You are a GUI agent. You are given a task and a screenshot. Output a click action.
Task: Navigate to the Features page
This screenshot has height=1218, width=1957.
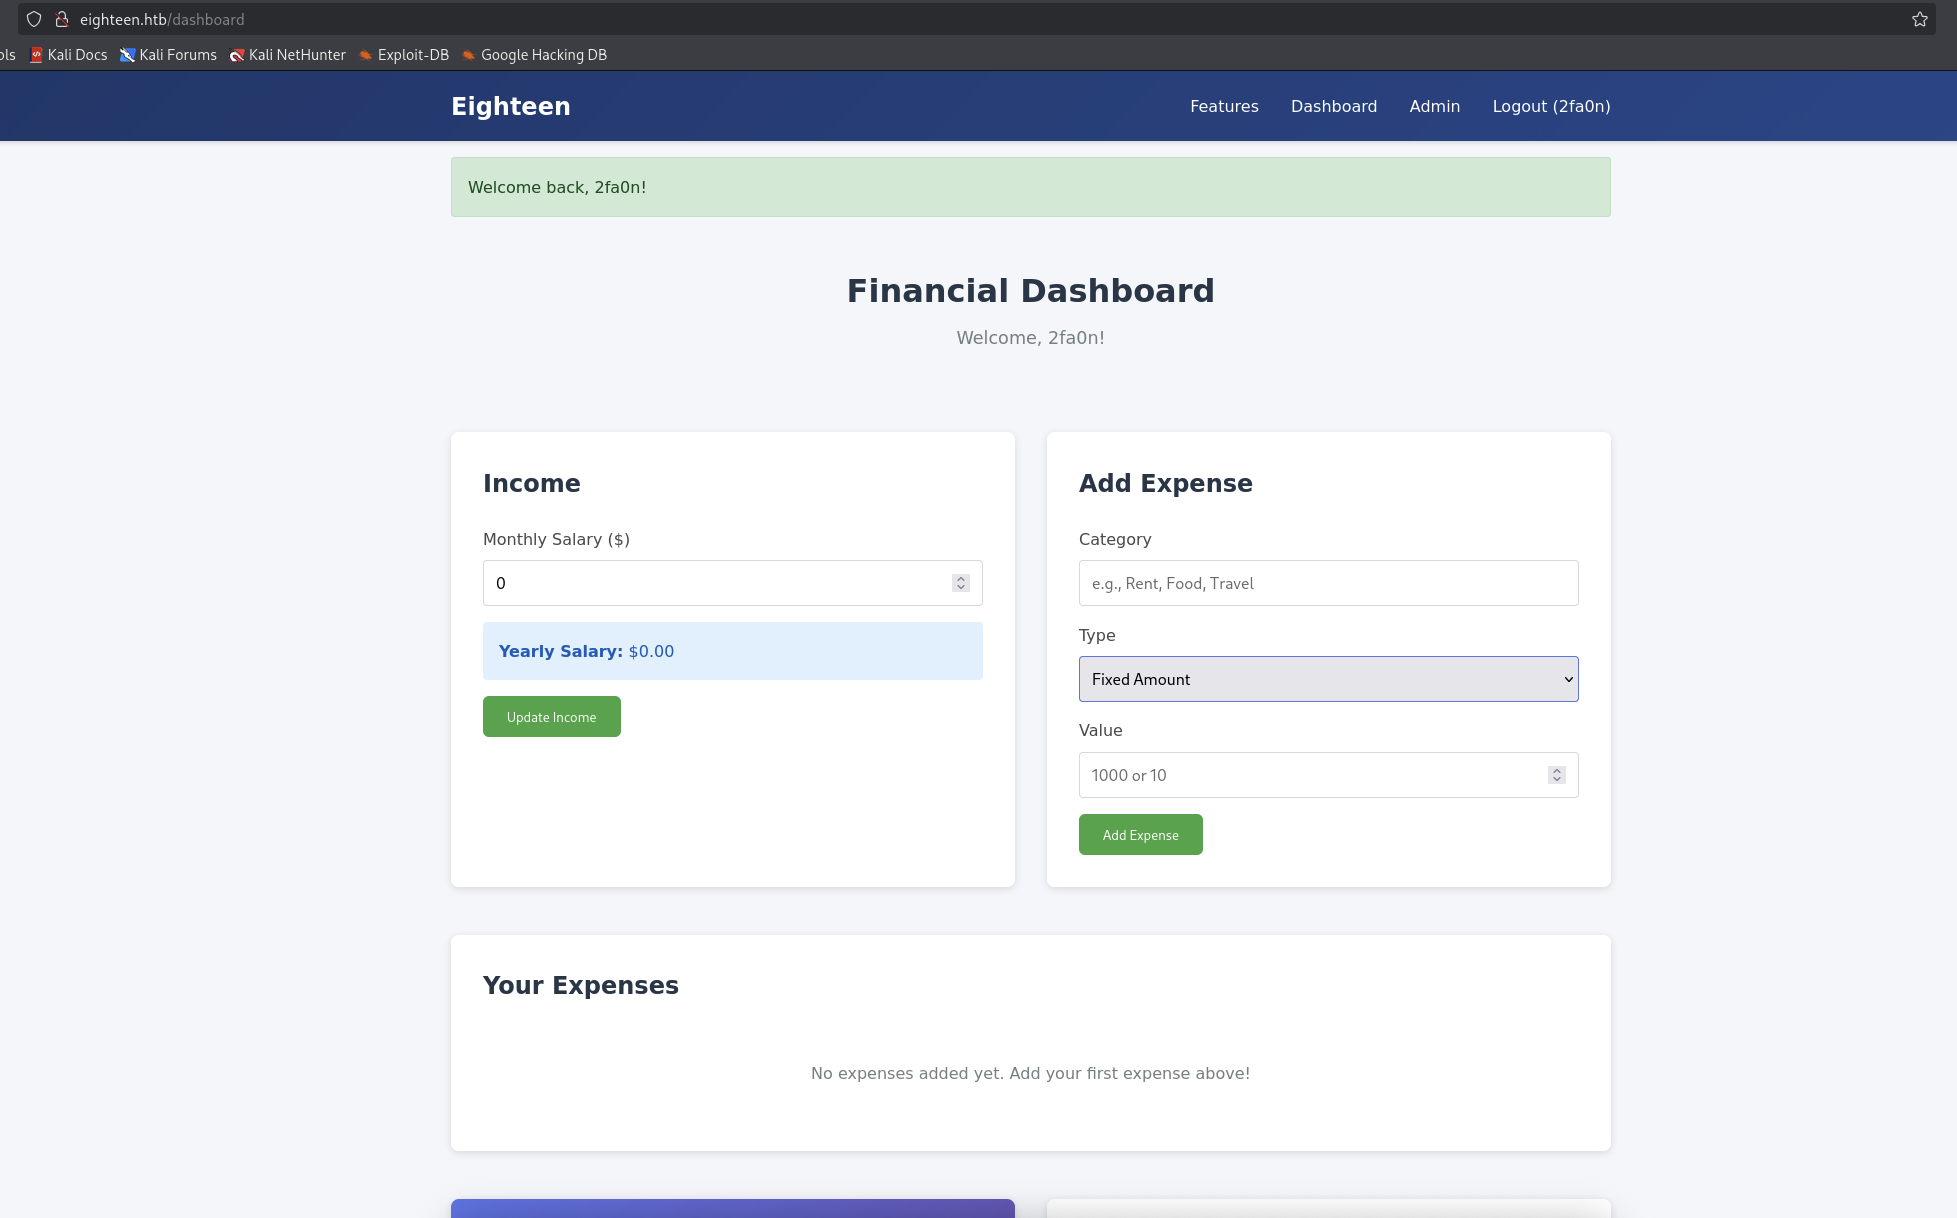[1224, 106]
